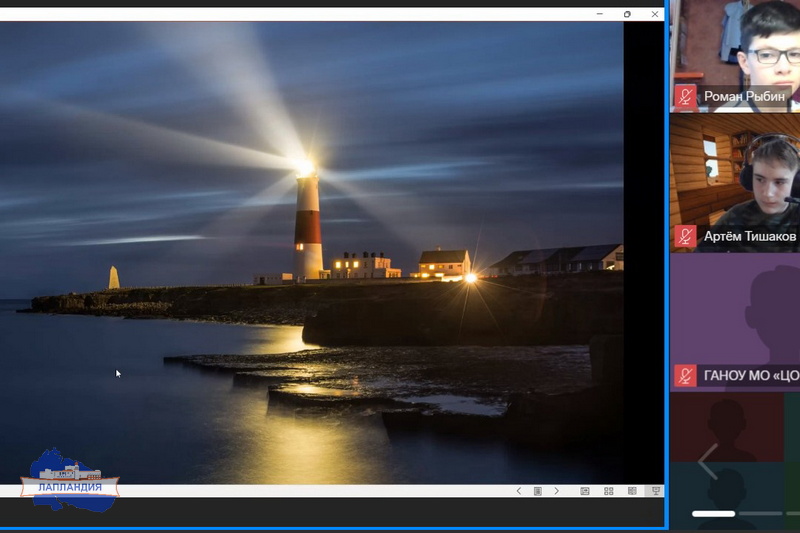Select Артём Тишаков video tile
Viewport: 800px width, 533px height.
tap(735, 175)
